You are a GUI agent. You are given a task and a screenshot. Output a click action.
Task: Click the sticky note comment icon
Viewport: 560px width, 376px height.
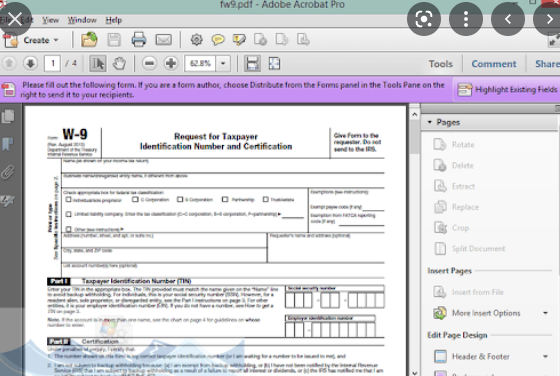218,39
